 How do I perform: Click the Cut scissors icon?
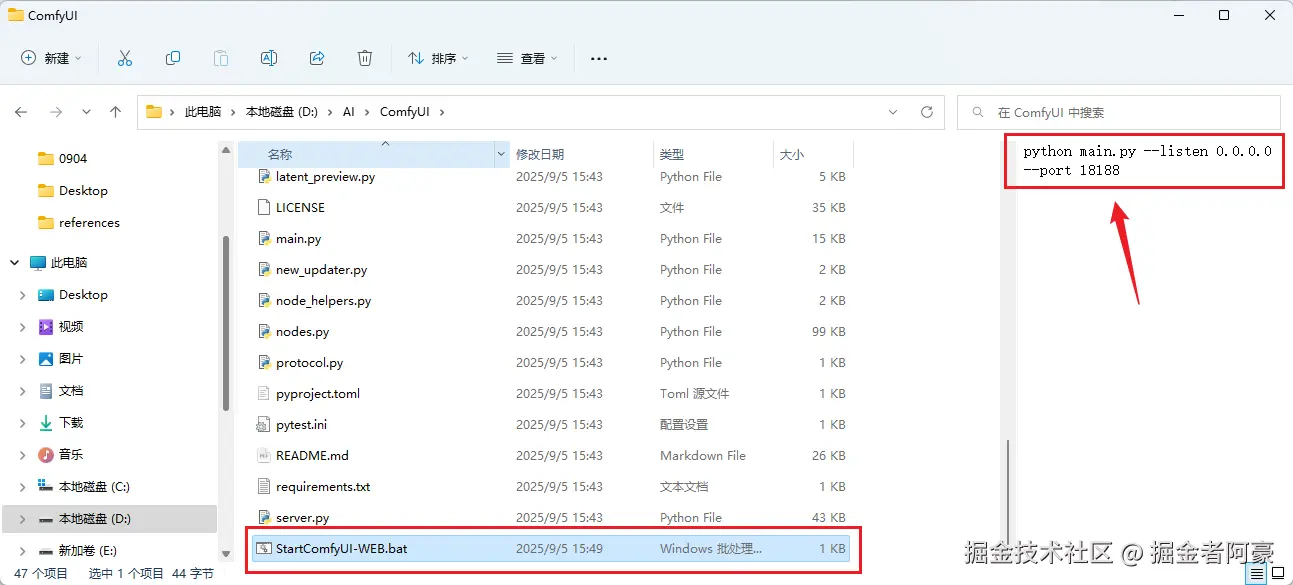point(125,58)
